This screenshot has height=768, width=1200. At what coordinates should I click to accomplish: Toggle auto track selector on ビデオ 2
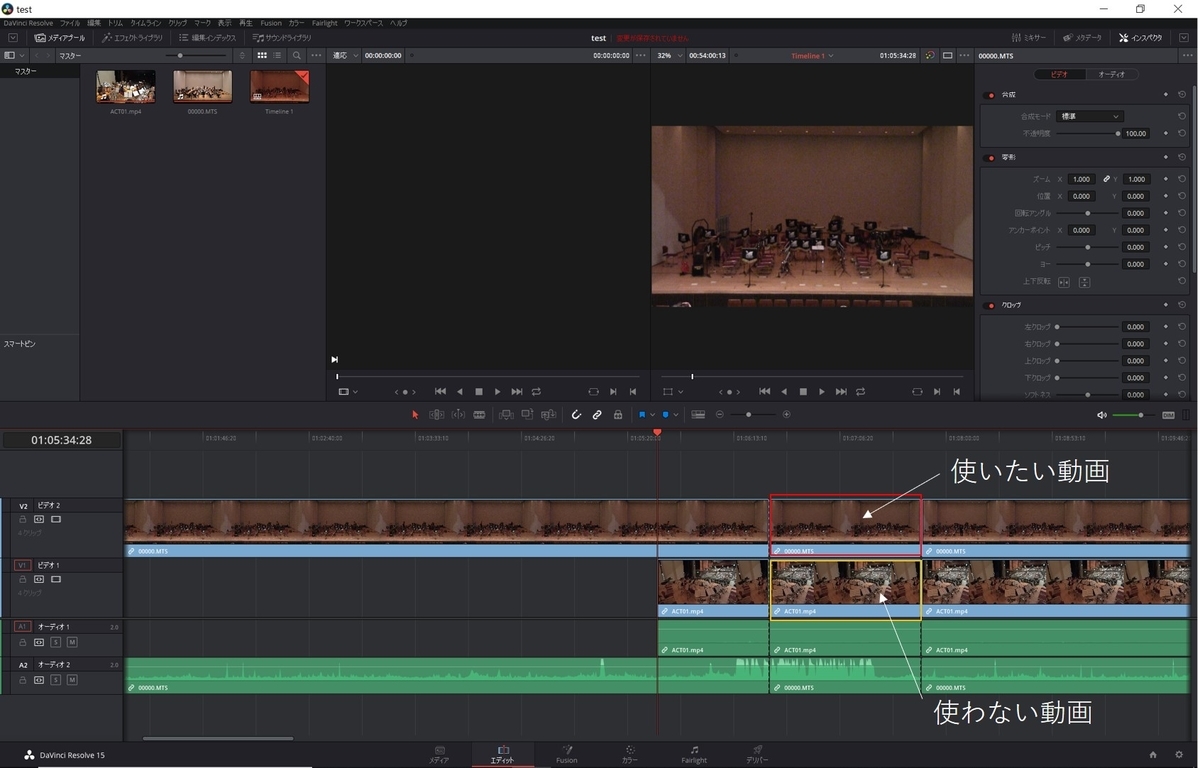coord(39,520)
